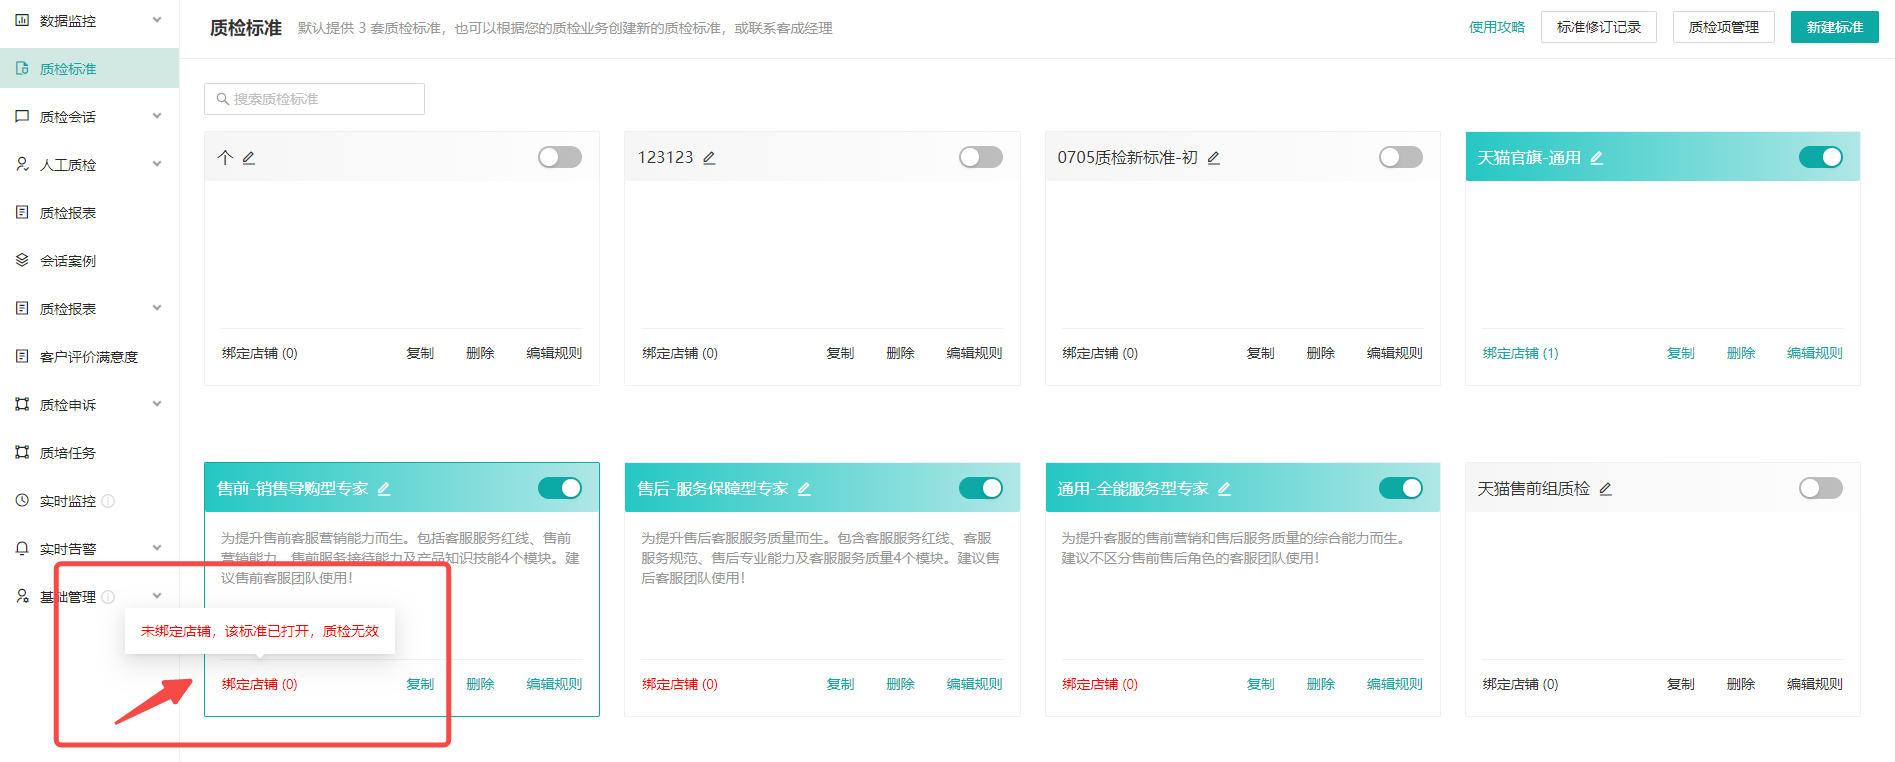1895x762 pixels.
Task: Click the 质检申诉 sidebar icon
Action: [x=22, y=404]
